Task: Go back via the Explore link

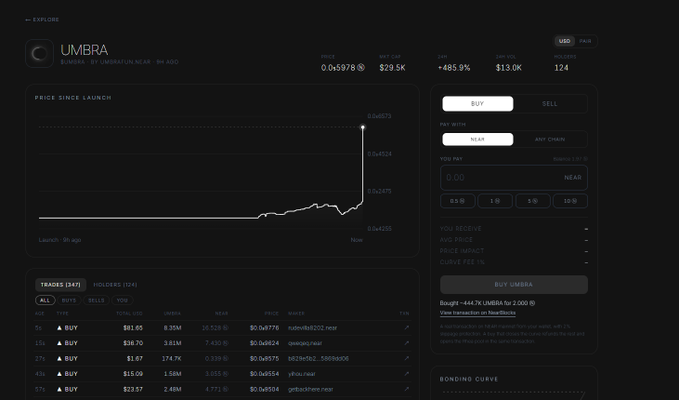Action: (42, 19)
